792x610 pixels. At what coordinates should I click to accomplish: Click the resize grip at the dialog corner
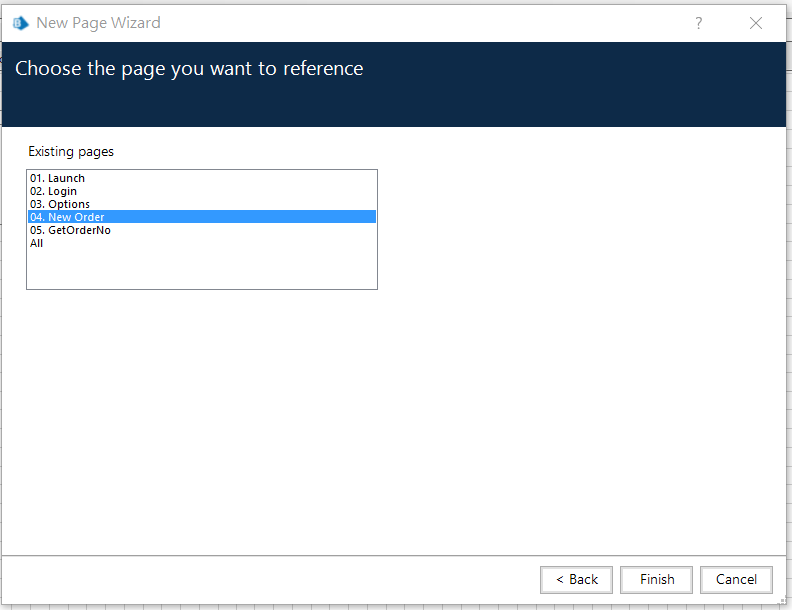(x=782, y=601)
